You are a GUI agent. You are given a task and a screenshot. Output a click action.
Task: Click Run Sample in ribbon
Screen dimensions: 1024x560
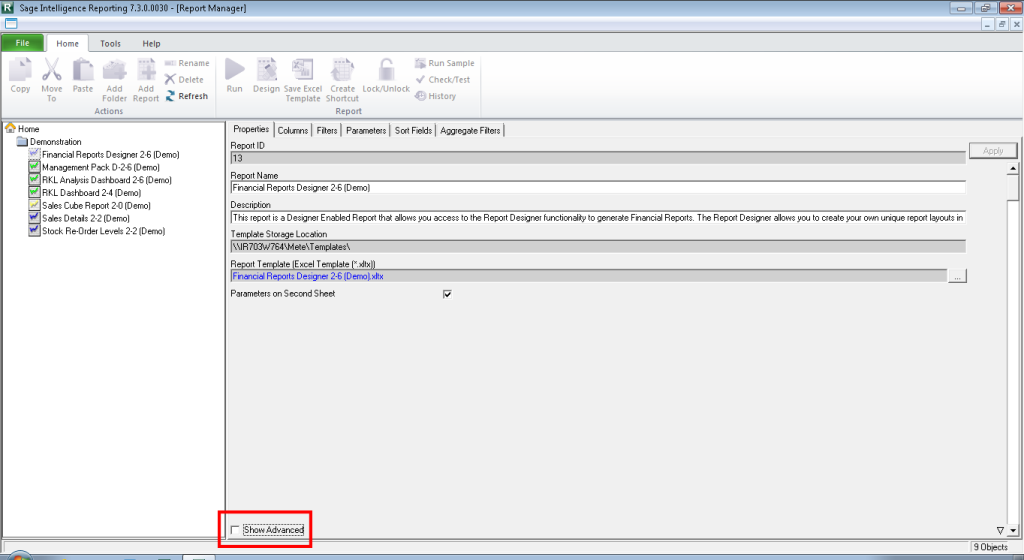click(445, 63)
